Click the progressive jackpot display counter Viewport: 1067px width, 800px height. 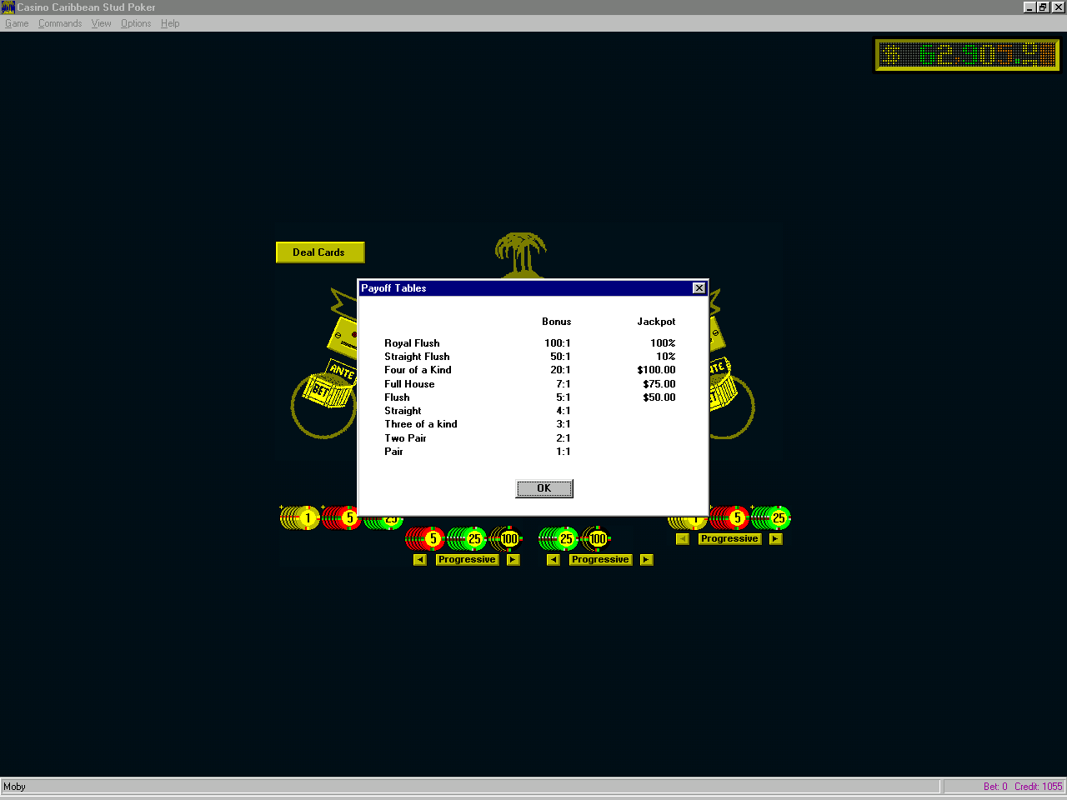coord(966,55)
